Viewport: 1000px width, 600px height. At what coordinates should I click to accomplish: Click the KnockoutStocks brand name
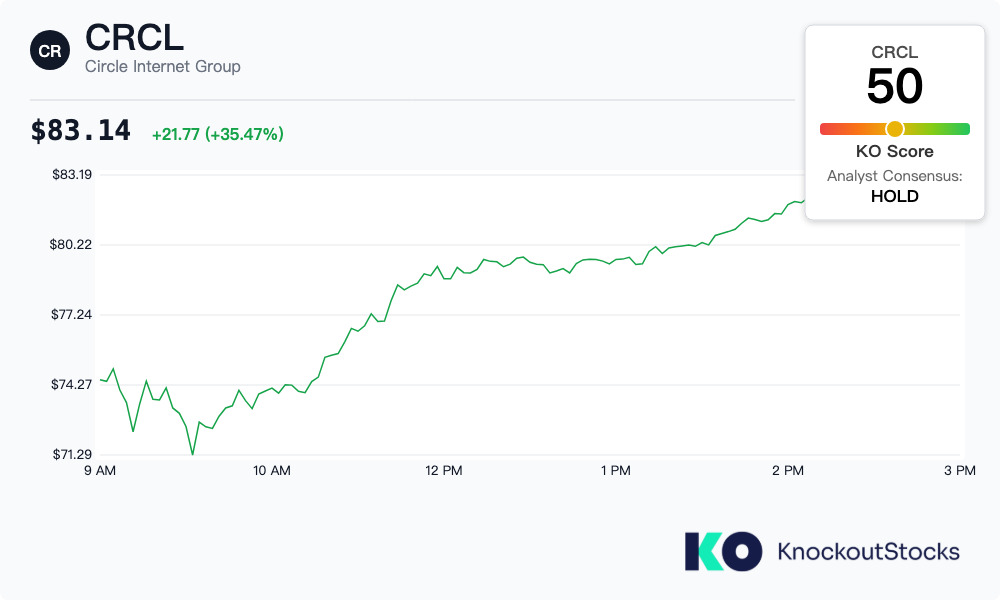869,550
